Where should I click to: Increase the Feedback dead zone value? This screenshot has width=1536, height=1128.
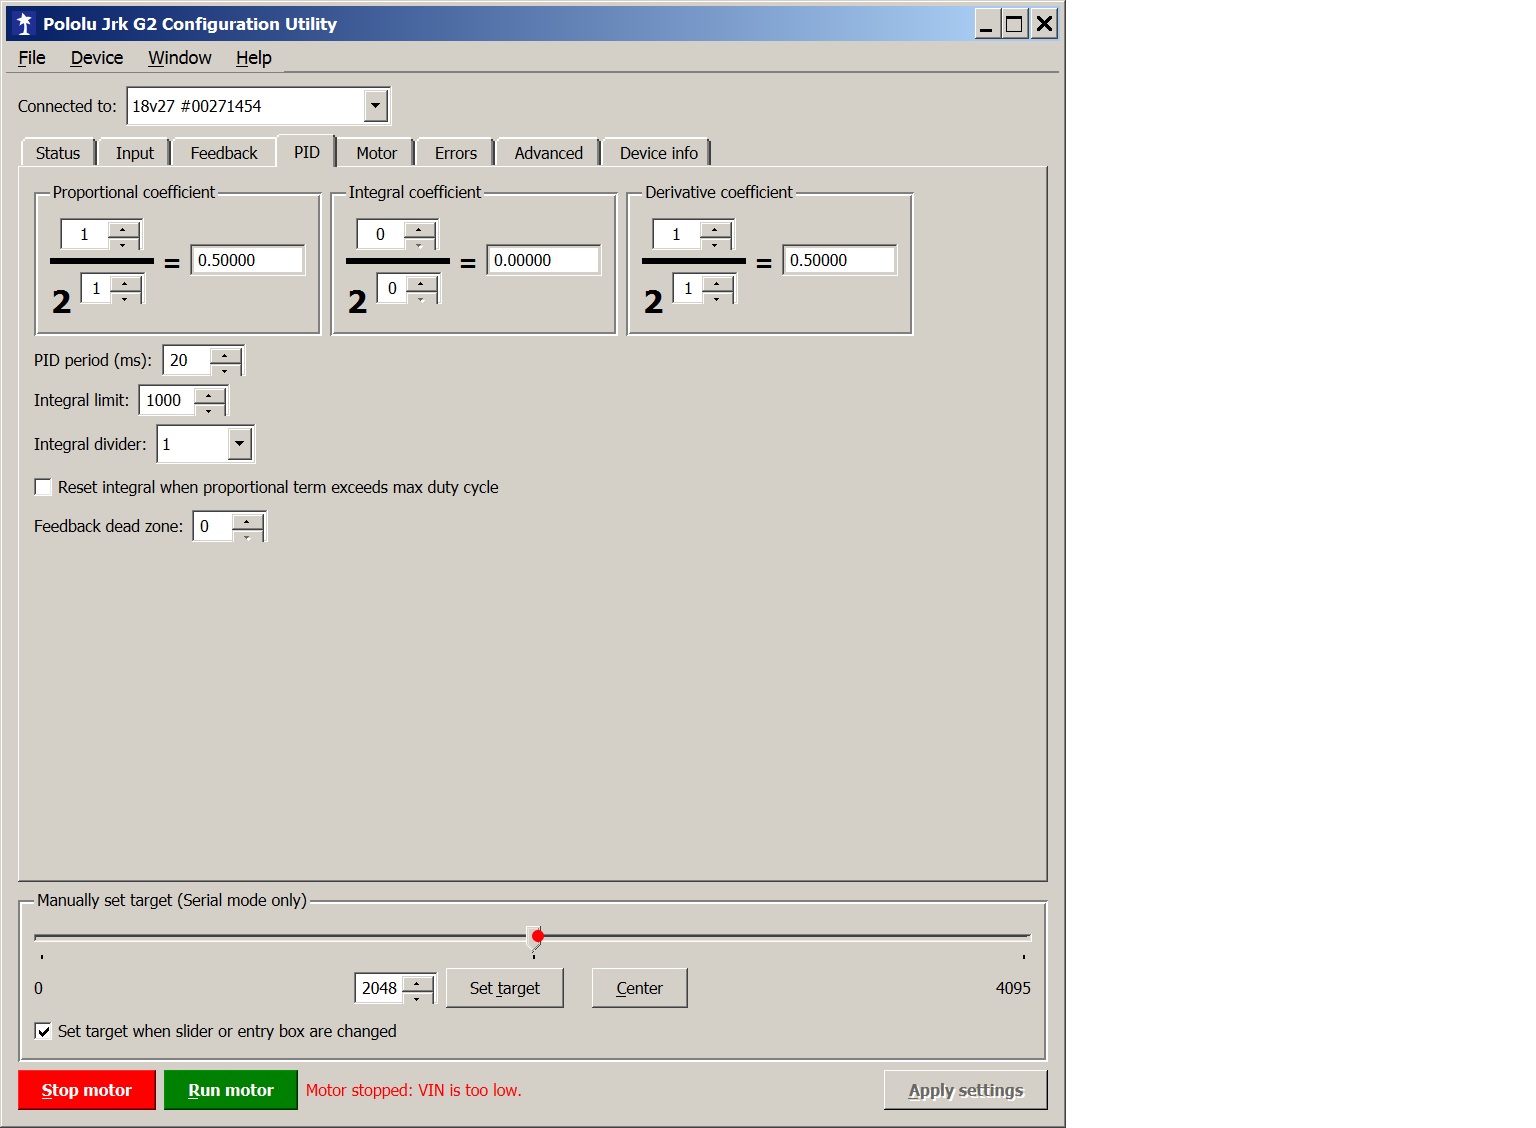[247, 520]
